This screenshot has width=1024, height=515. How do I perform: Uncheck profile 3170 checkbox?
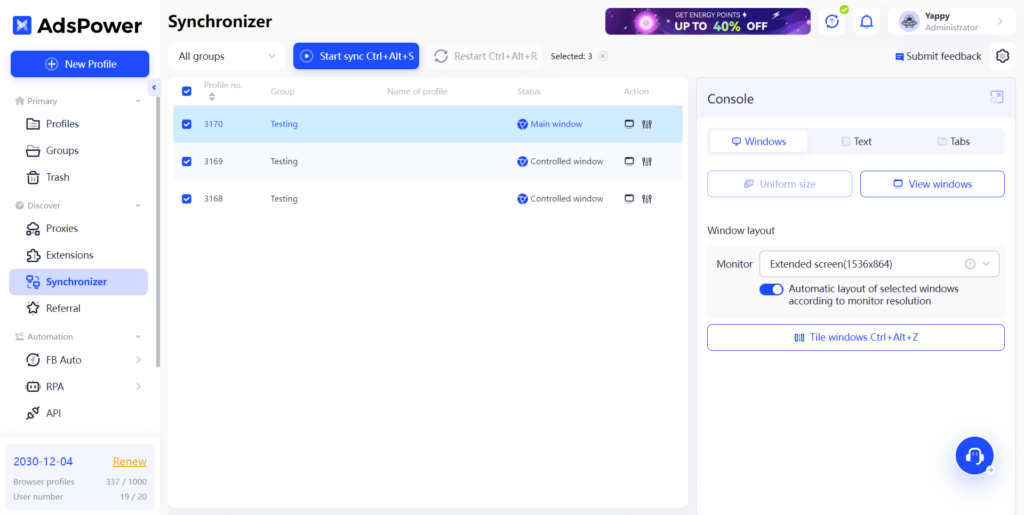[187, 124]
